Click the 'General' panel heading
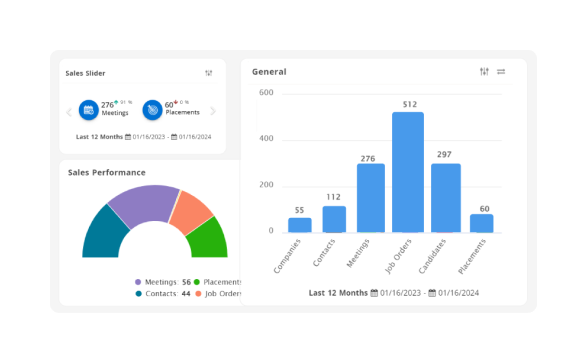Image resolution: width=587 pixels, height=363 pixels. click(269, 72)
